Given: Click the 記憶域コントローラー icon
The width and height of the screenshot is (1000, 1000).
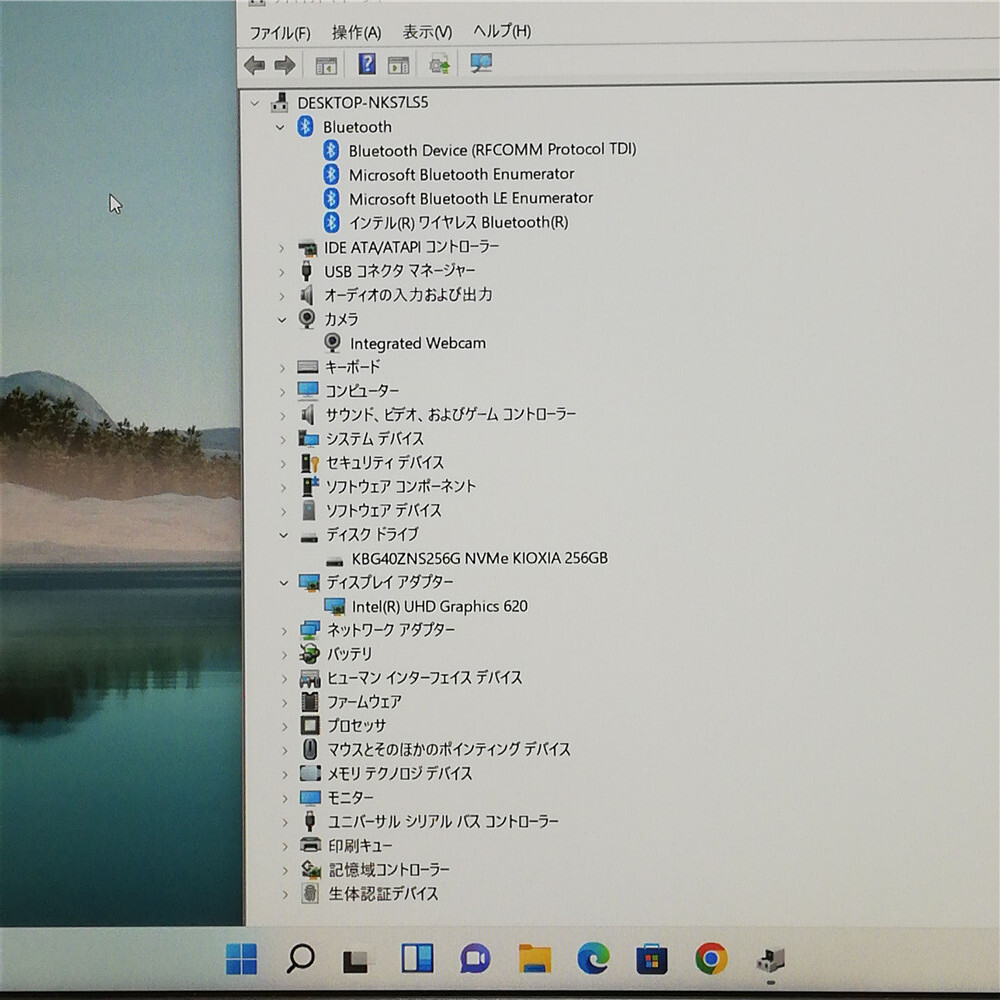Looking at the screenshot, I should (311, 869).
